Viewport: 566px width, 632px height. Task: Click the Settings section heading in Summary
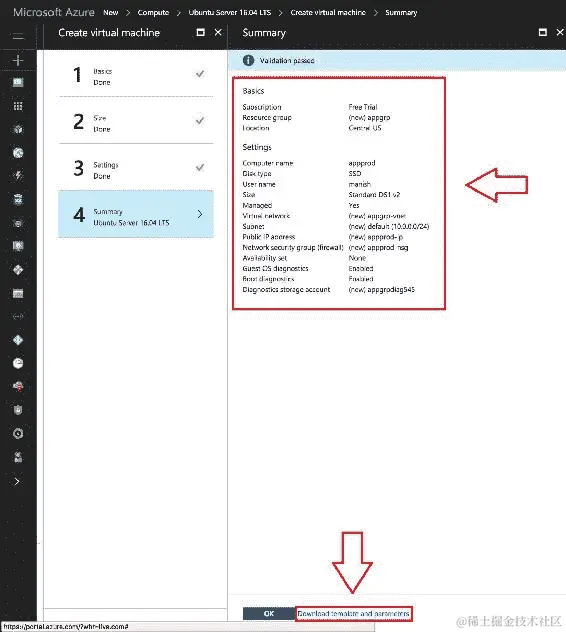coord(257,147)
